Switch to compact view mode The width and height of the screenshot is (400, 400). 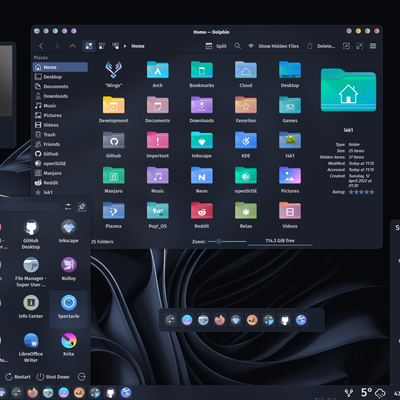pyautogui.click(x=102, y=46)
